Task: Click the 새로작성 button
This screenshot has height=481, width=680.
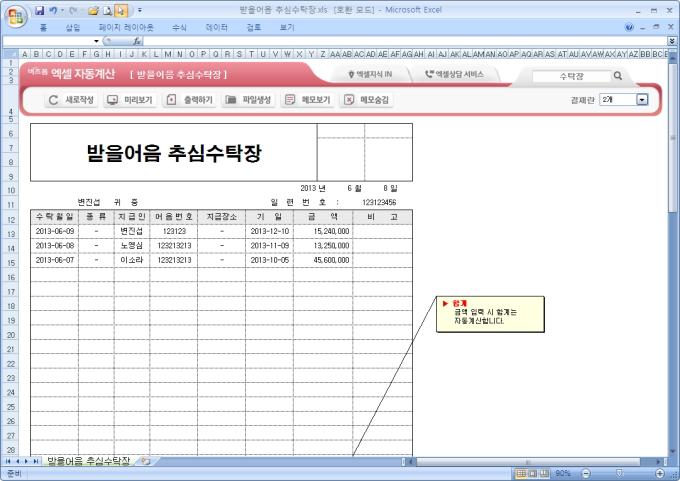Action: click(72, 100)
